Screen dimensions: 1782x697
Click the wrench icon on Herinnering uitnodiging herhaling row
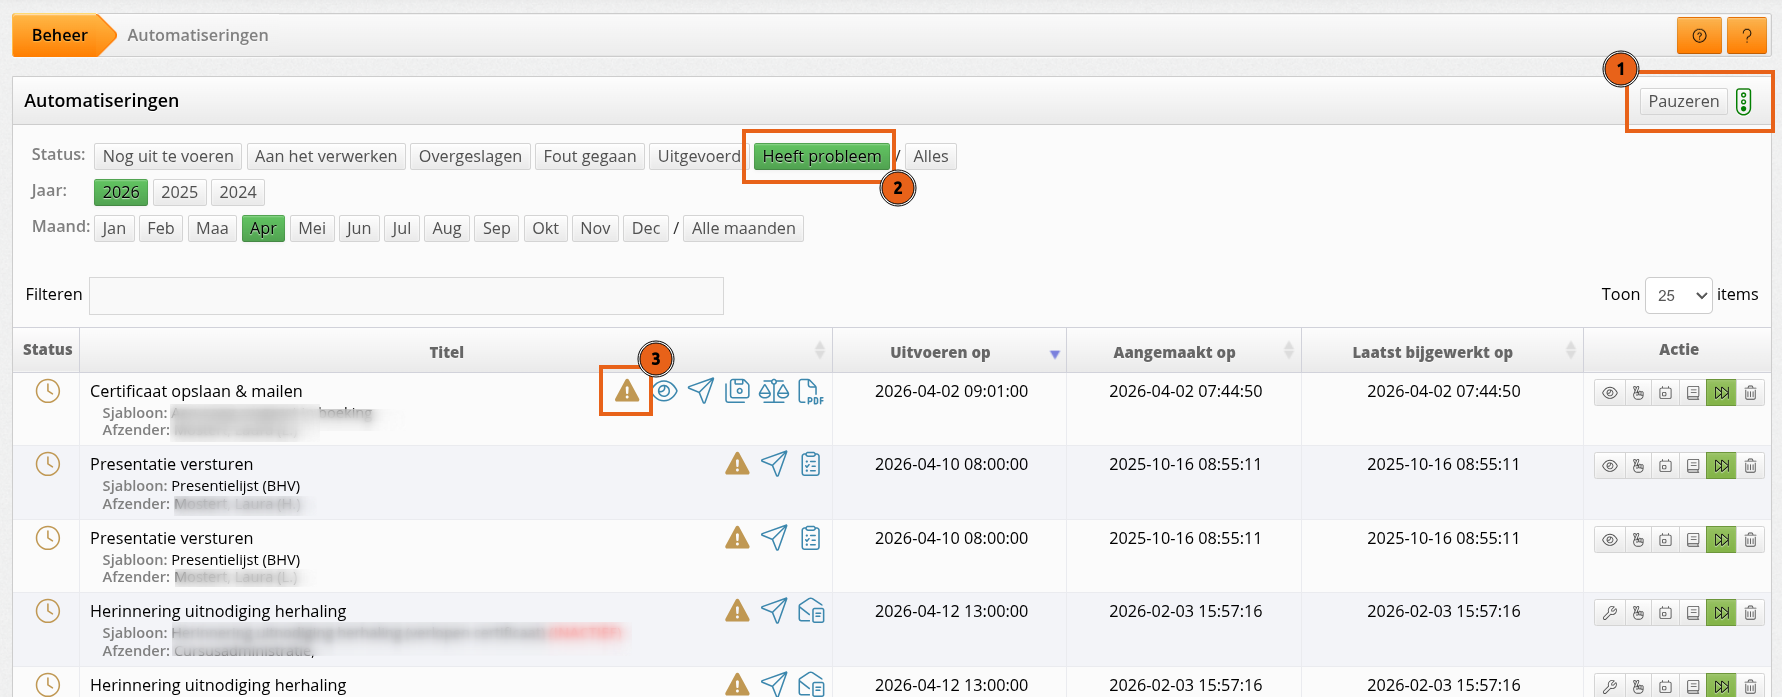click(x=1609, y=613)
